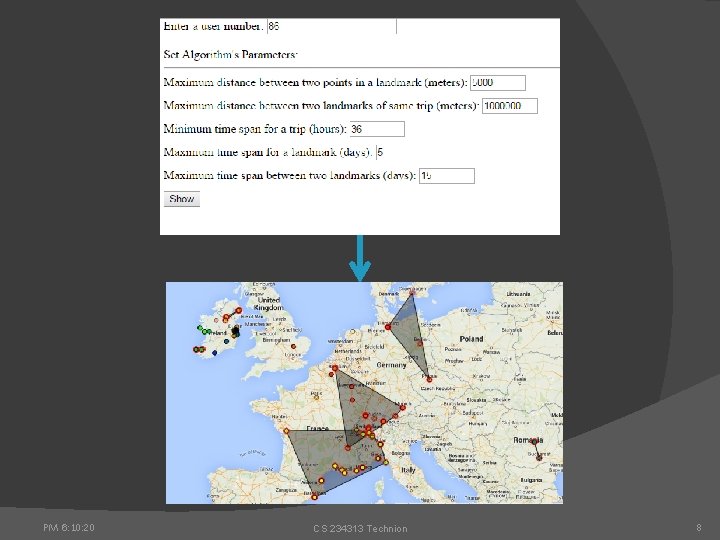The image size is (720, 540).
Task: Click the marker at Copenhagen on the triangle's top
Action: [x=412, y=292]
